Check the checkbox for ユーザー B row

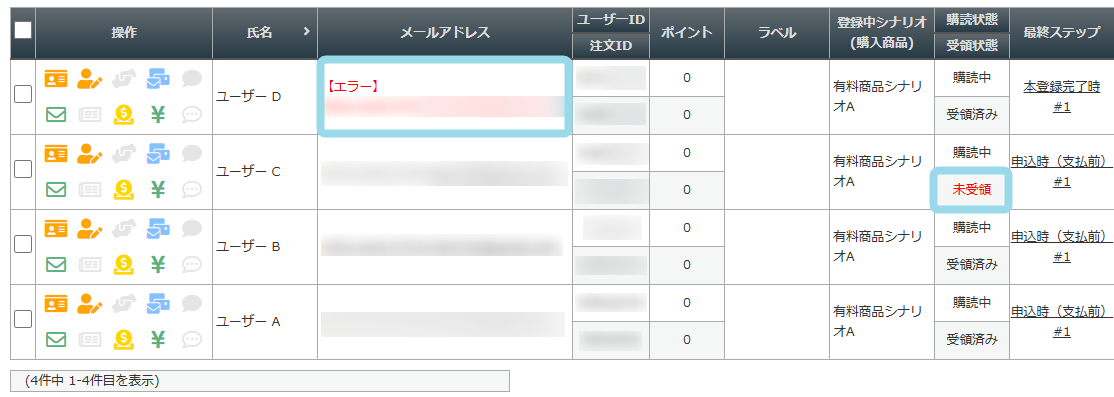point(23,244)
